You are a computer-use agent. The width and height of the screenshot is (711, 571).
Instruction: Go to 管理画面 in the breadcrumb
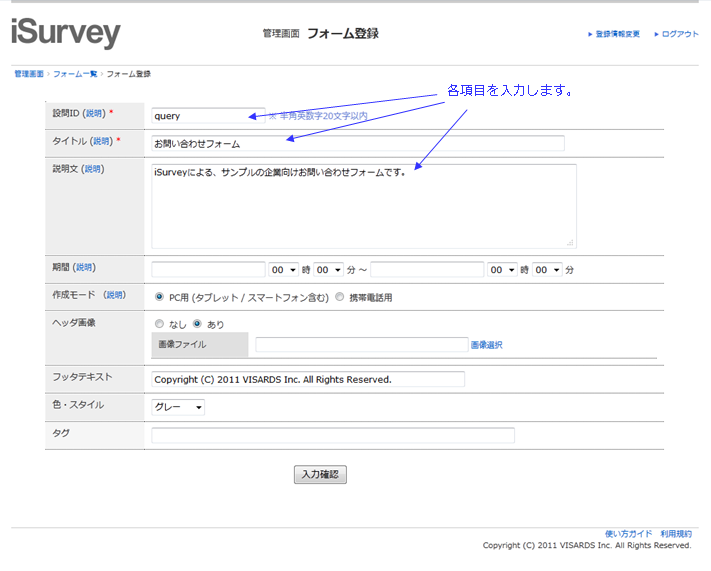tap(29, 74)
